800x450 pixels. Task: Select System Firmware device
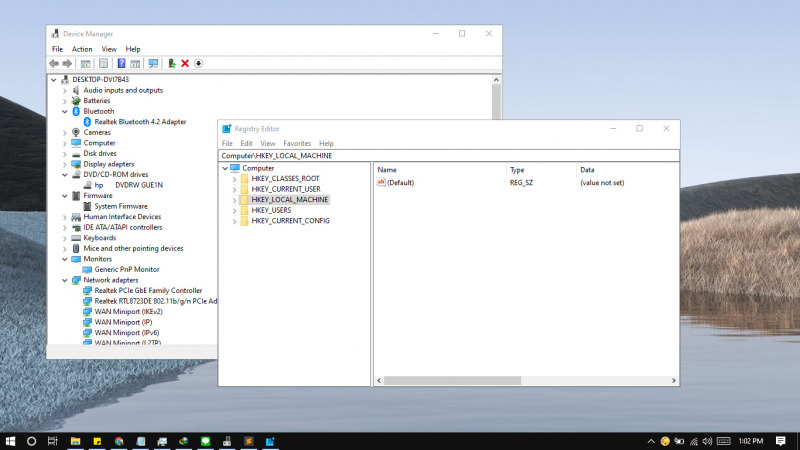click(x=121, y=206)
